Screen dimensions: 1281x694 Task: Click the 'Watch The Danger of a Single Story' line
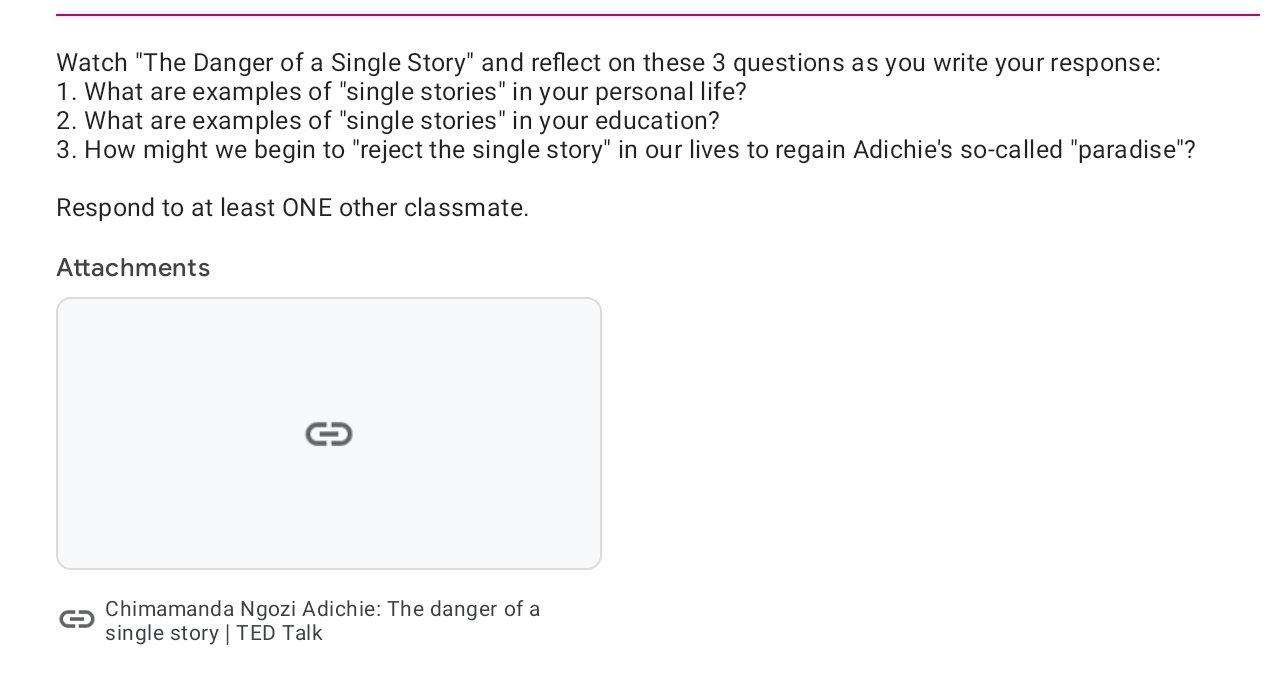point(608,63)
